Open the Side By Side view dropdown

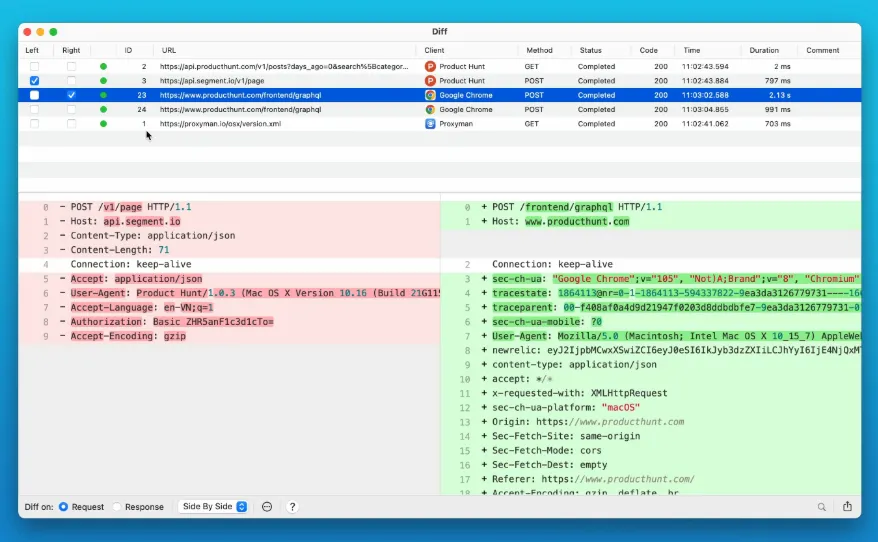coord(214,507)
